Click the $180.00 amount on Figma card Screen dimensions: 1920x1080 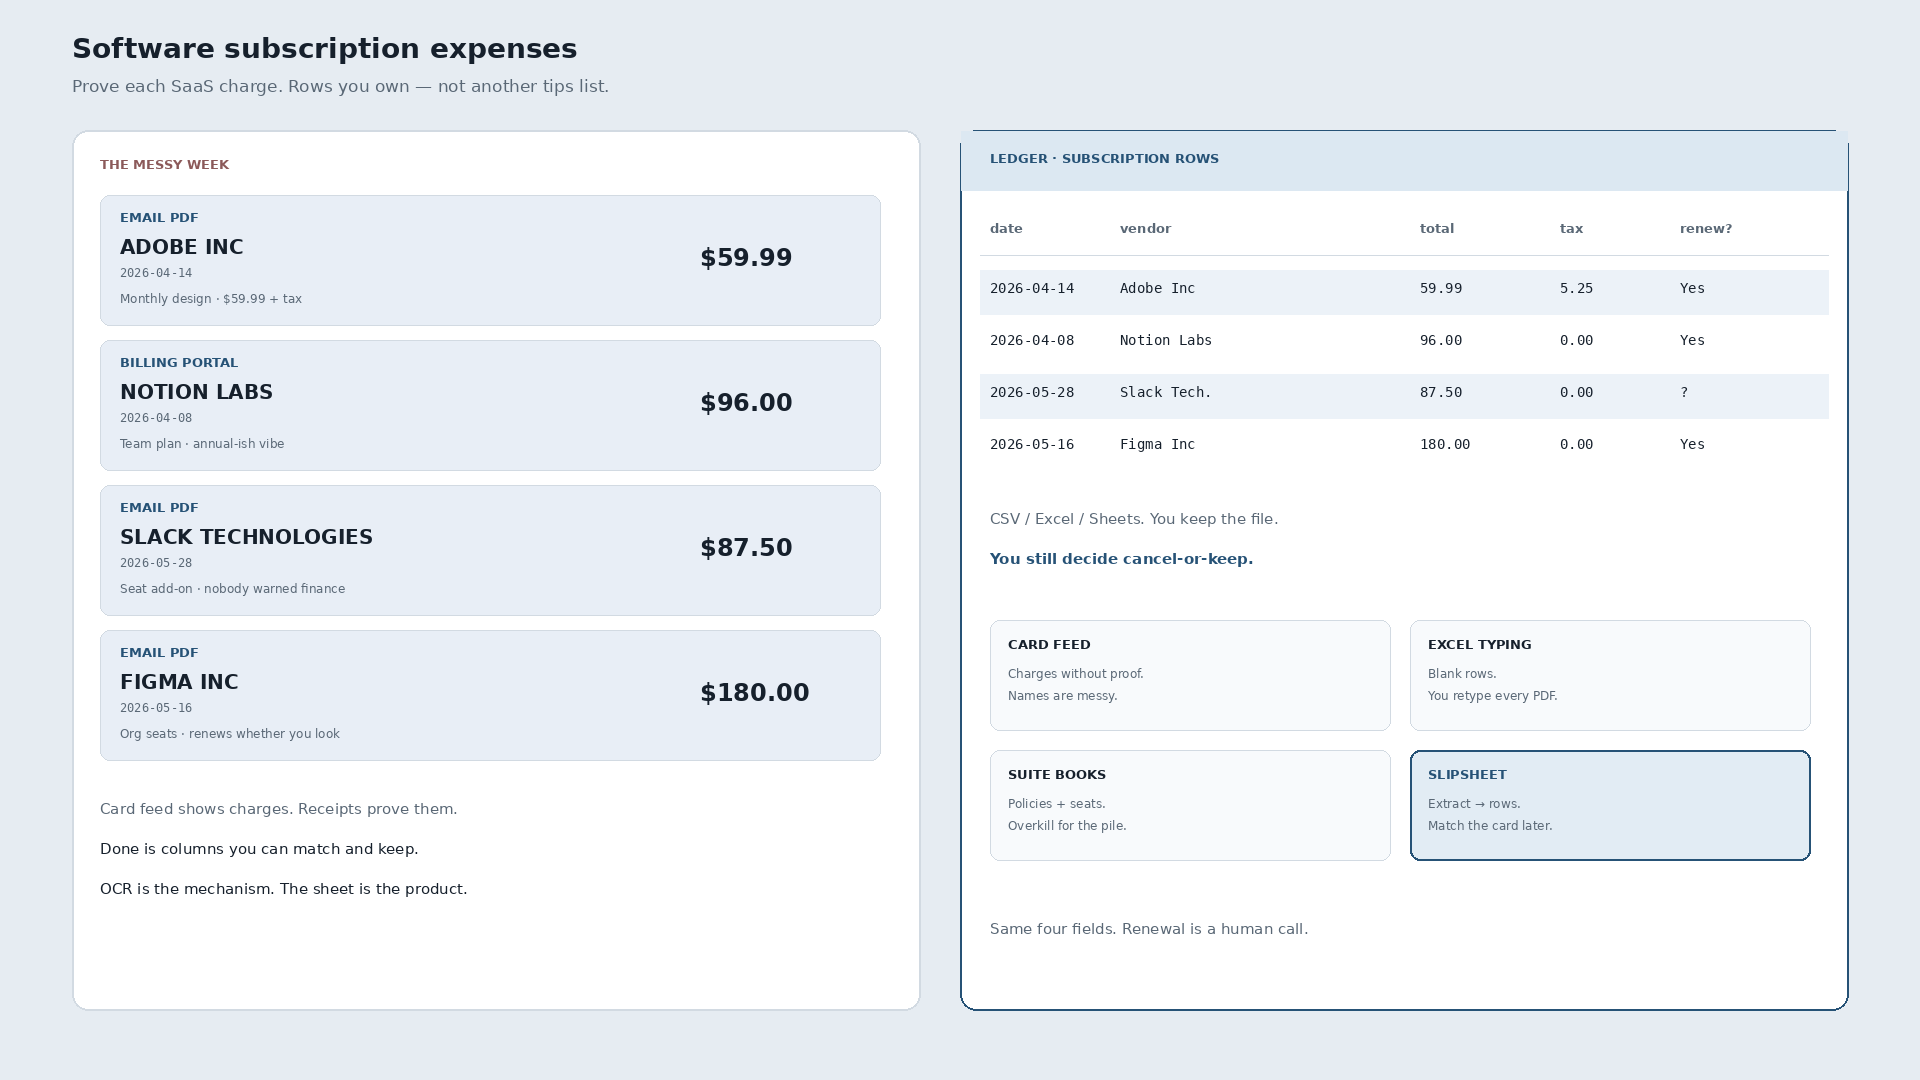point(755,693)
